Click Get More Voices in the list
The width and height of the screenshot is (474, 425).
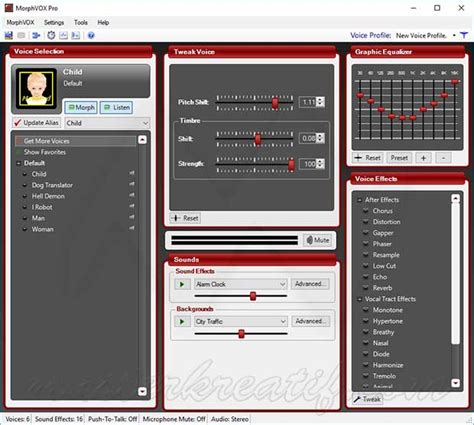point(75,141)
